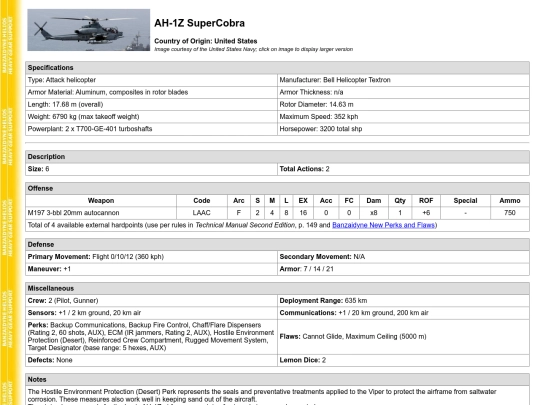Click Manufacturer: Bell Helicopter Textron cell
Image resolution: width=540 pixels, height=405 pixels.
click(403, 80)
